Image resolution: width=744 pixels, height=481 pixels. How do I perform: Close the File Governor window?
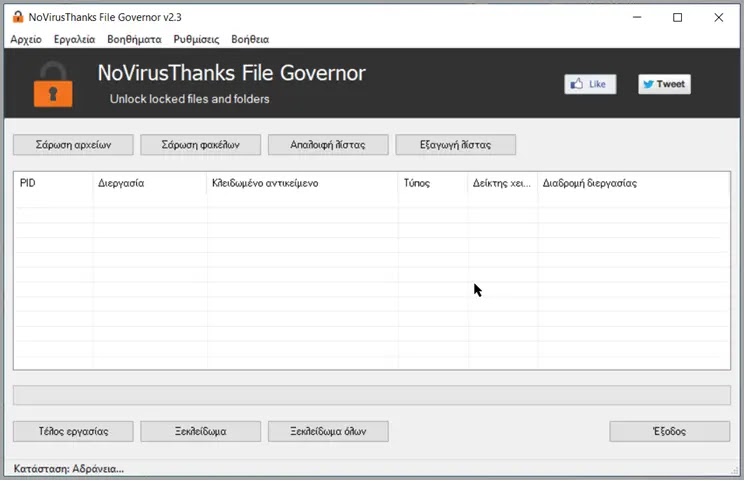718,17
